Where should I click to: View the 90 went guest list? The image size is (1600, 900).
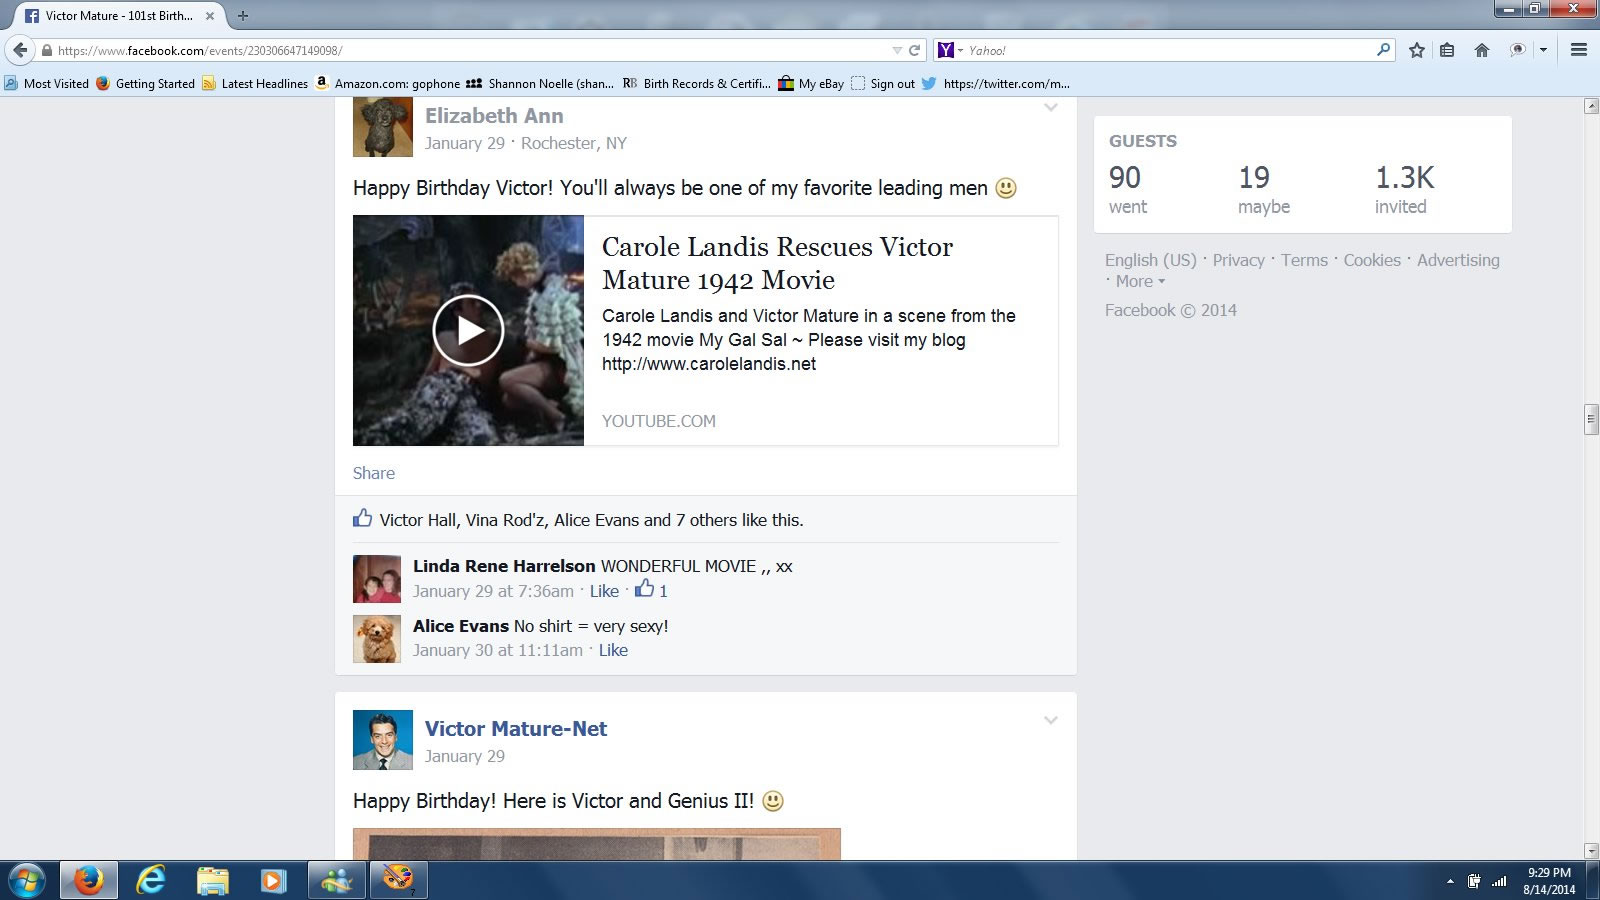1128,189
